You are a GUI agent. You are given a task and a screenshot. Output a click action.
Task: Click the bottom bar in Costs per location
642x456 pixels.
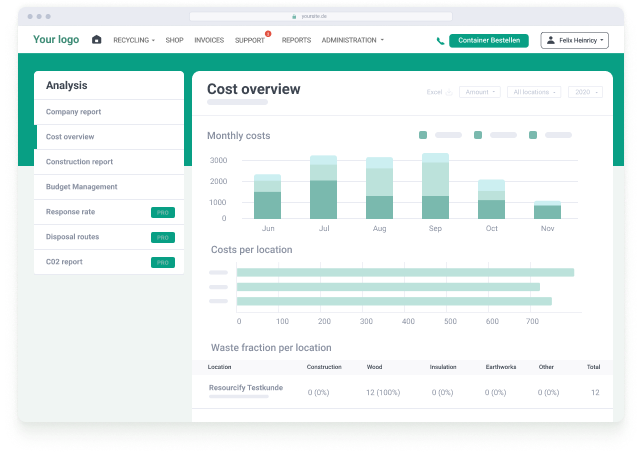coord(394,301)
